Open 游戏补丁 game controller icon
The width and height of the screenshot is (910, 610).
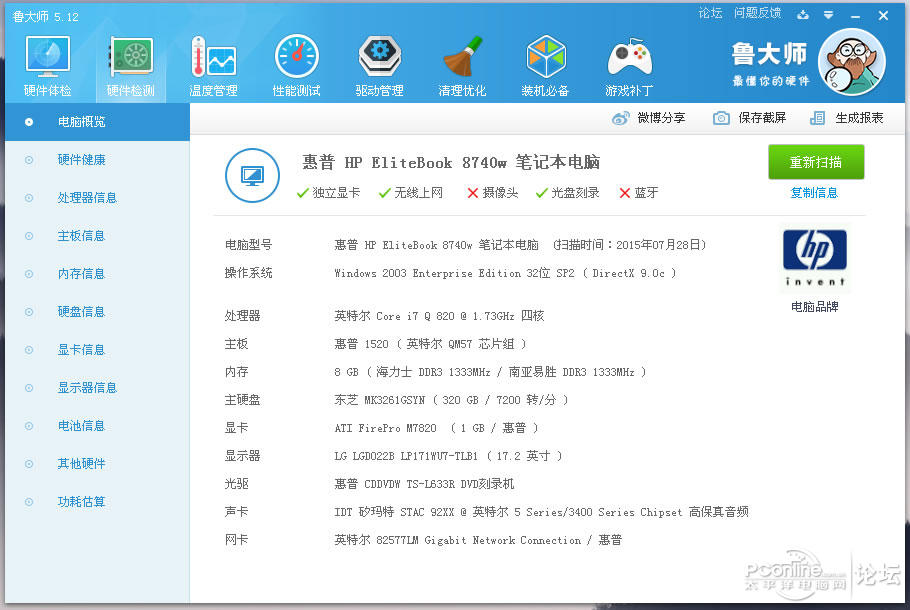629,65
